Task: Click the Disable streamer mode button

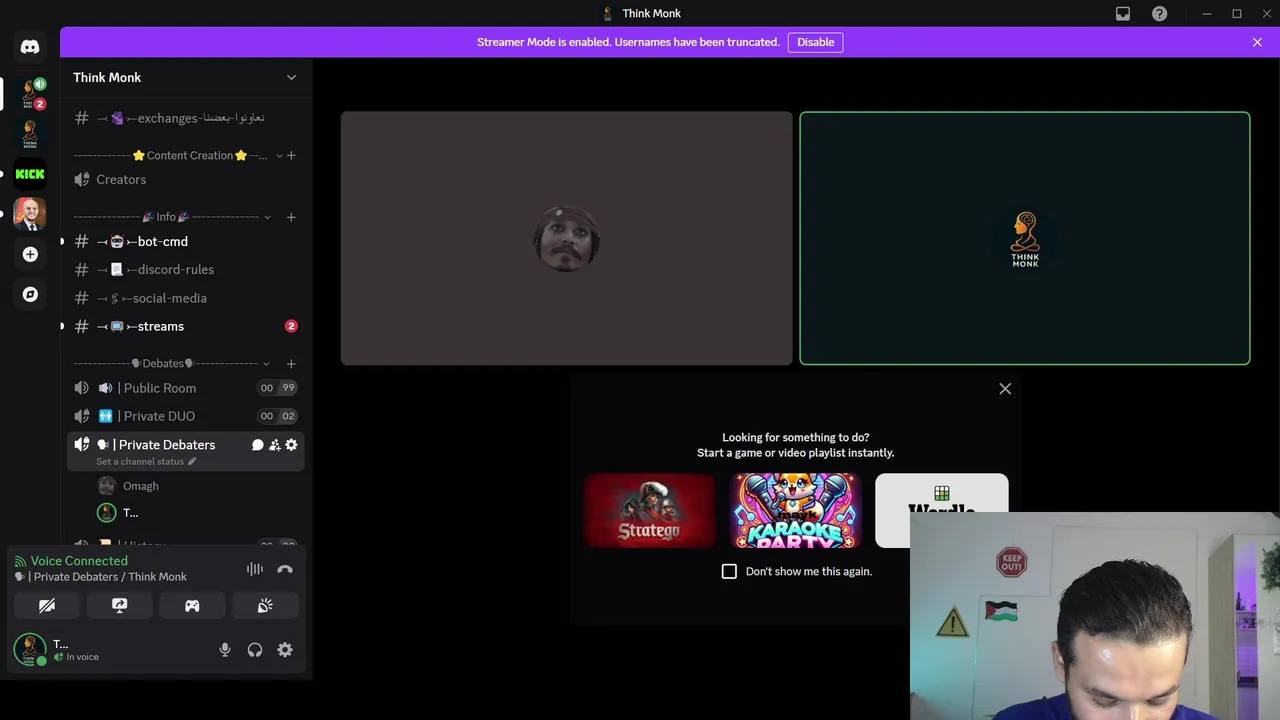Action: (x=815, y=42)
